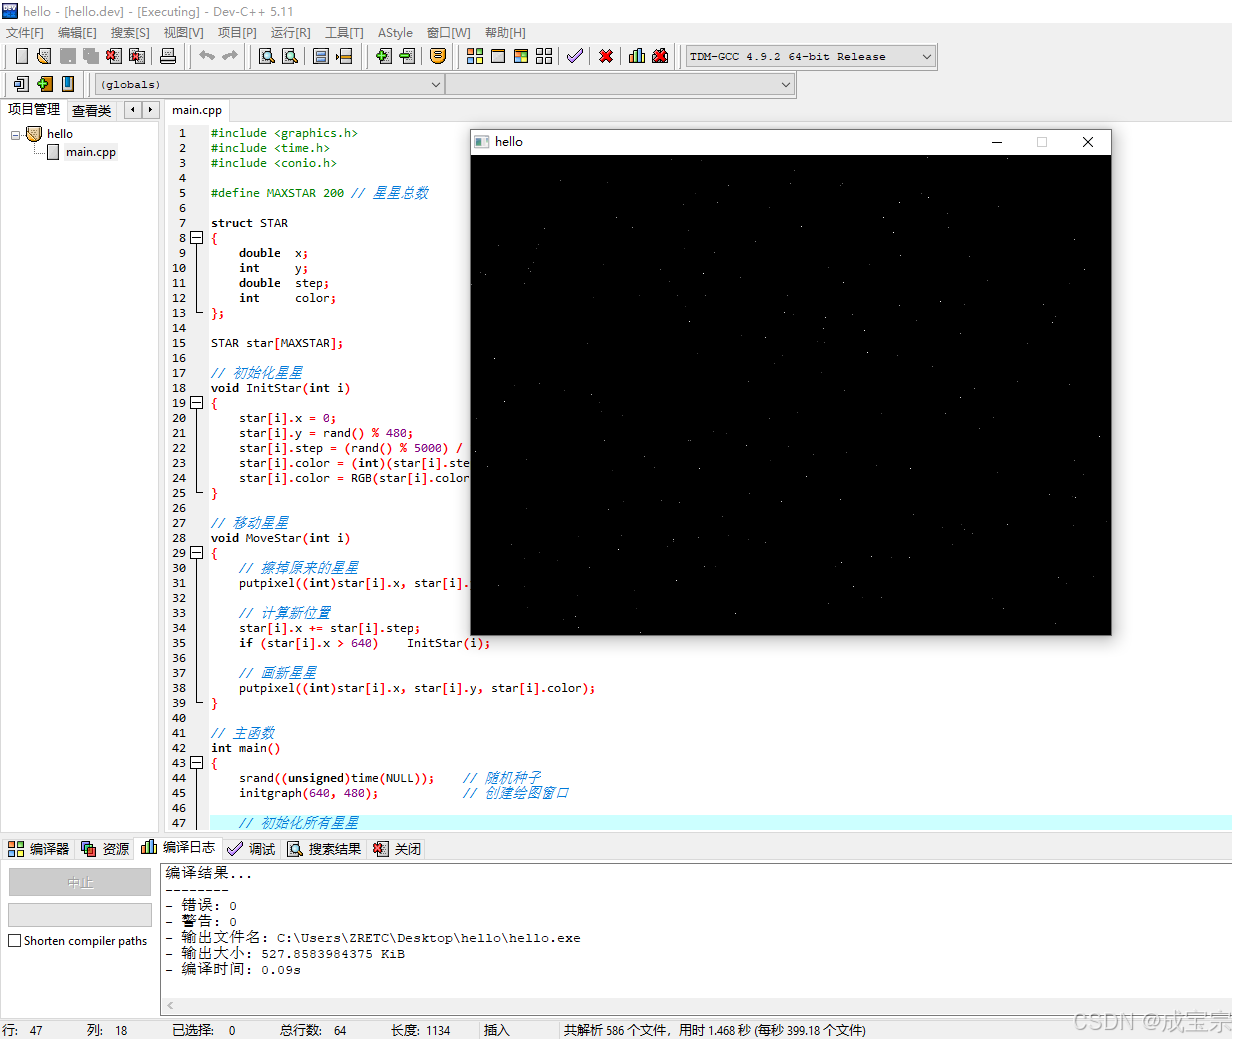Open the 工具[T] menu

[x=344, y=33]
